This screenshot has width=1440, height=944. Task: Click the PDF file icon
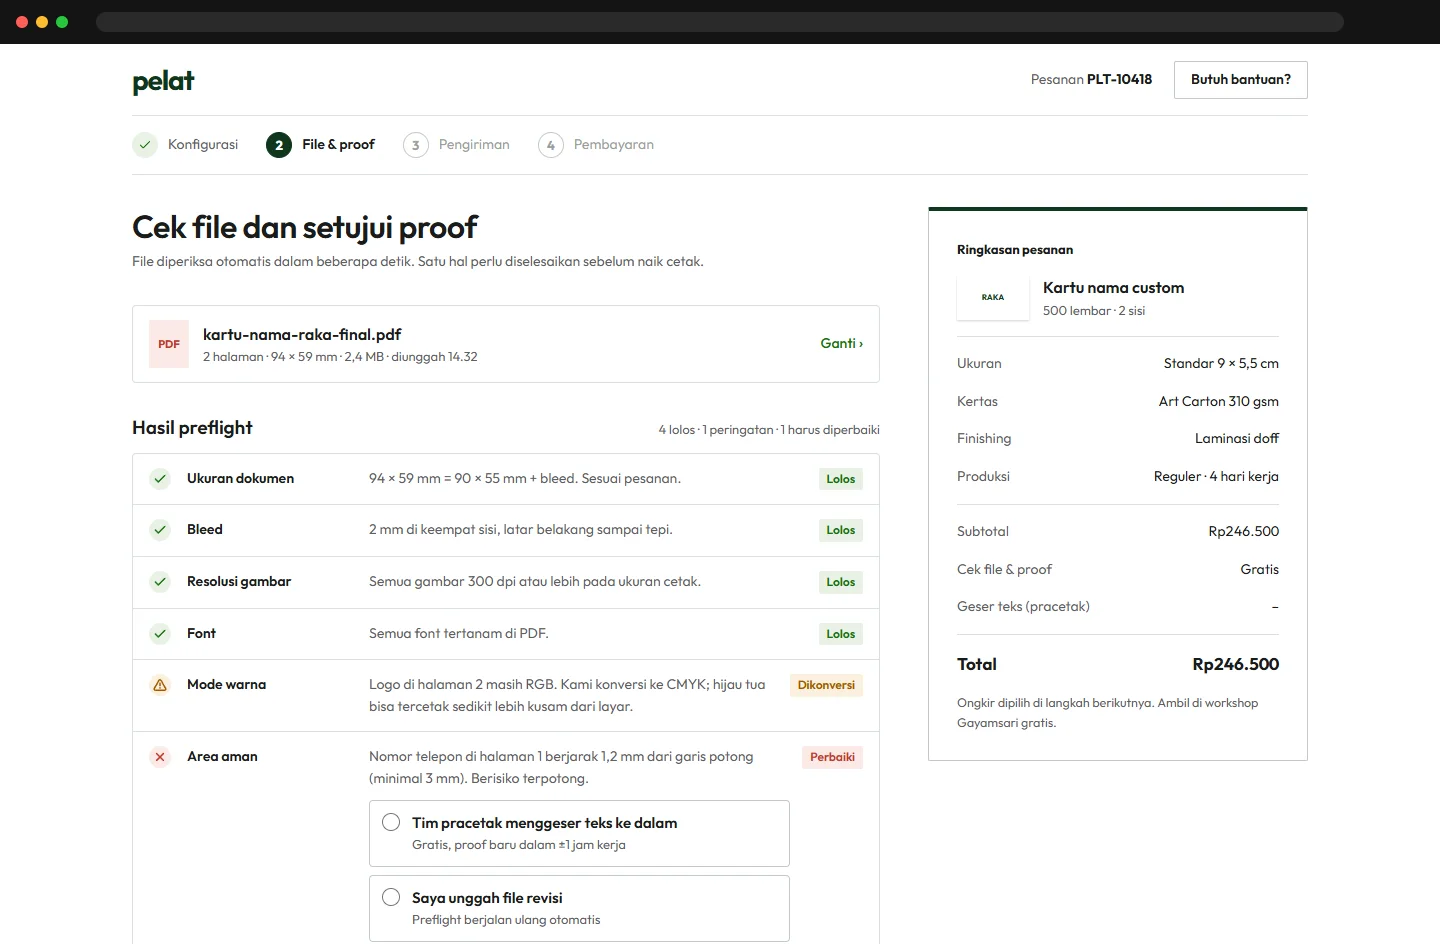point(169,344)
